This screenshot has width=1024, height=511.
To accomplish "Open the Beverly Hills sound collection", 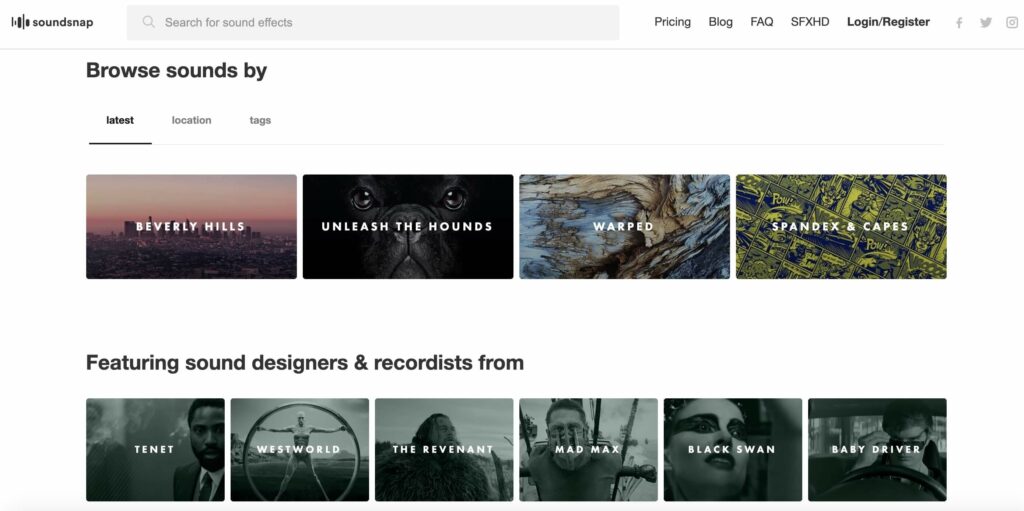I will [191, 227].
